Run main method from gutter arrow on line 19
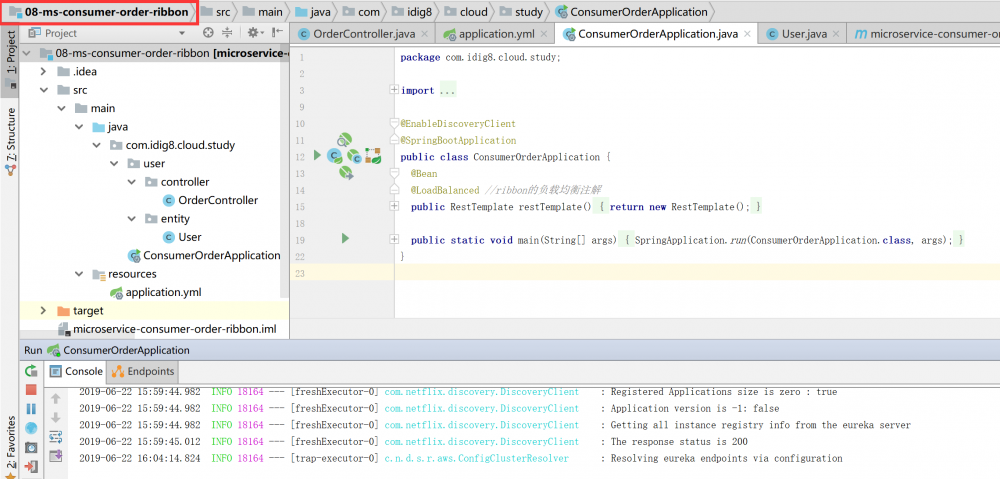 [x=345, y=239]
